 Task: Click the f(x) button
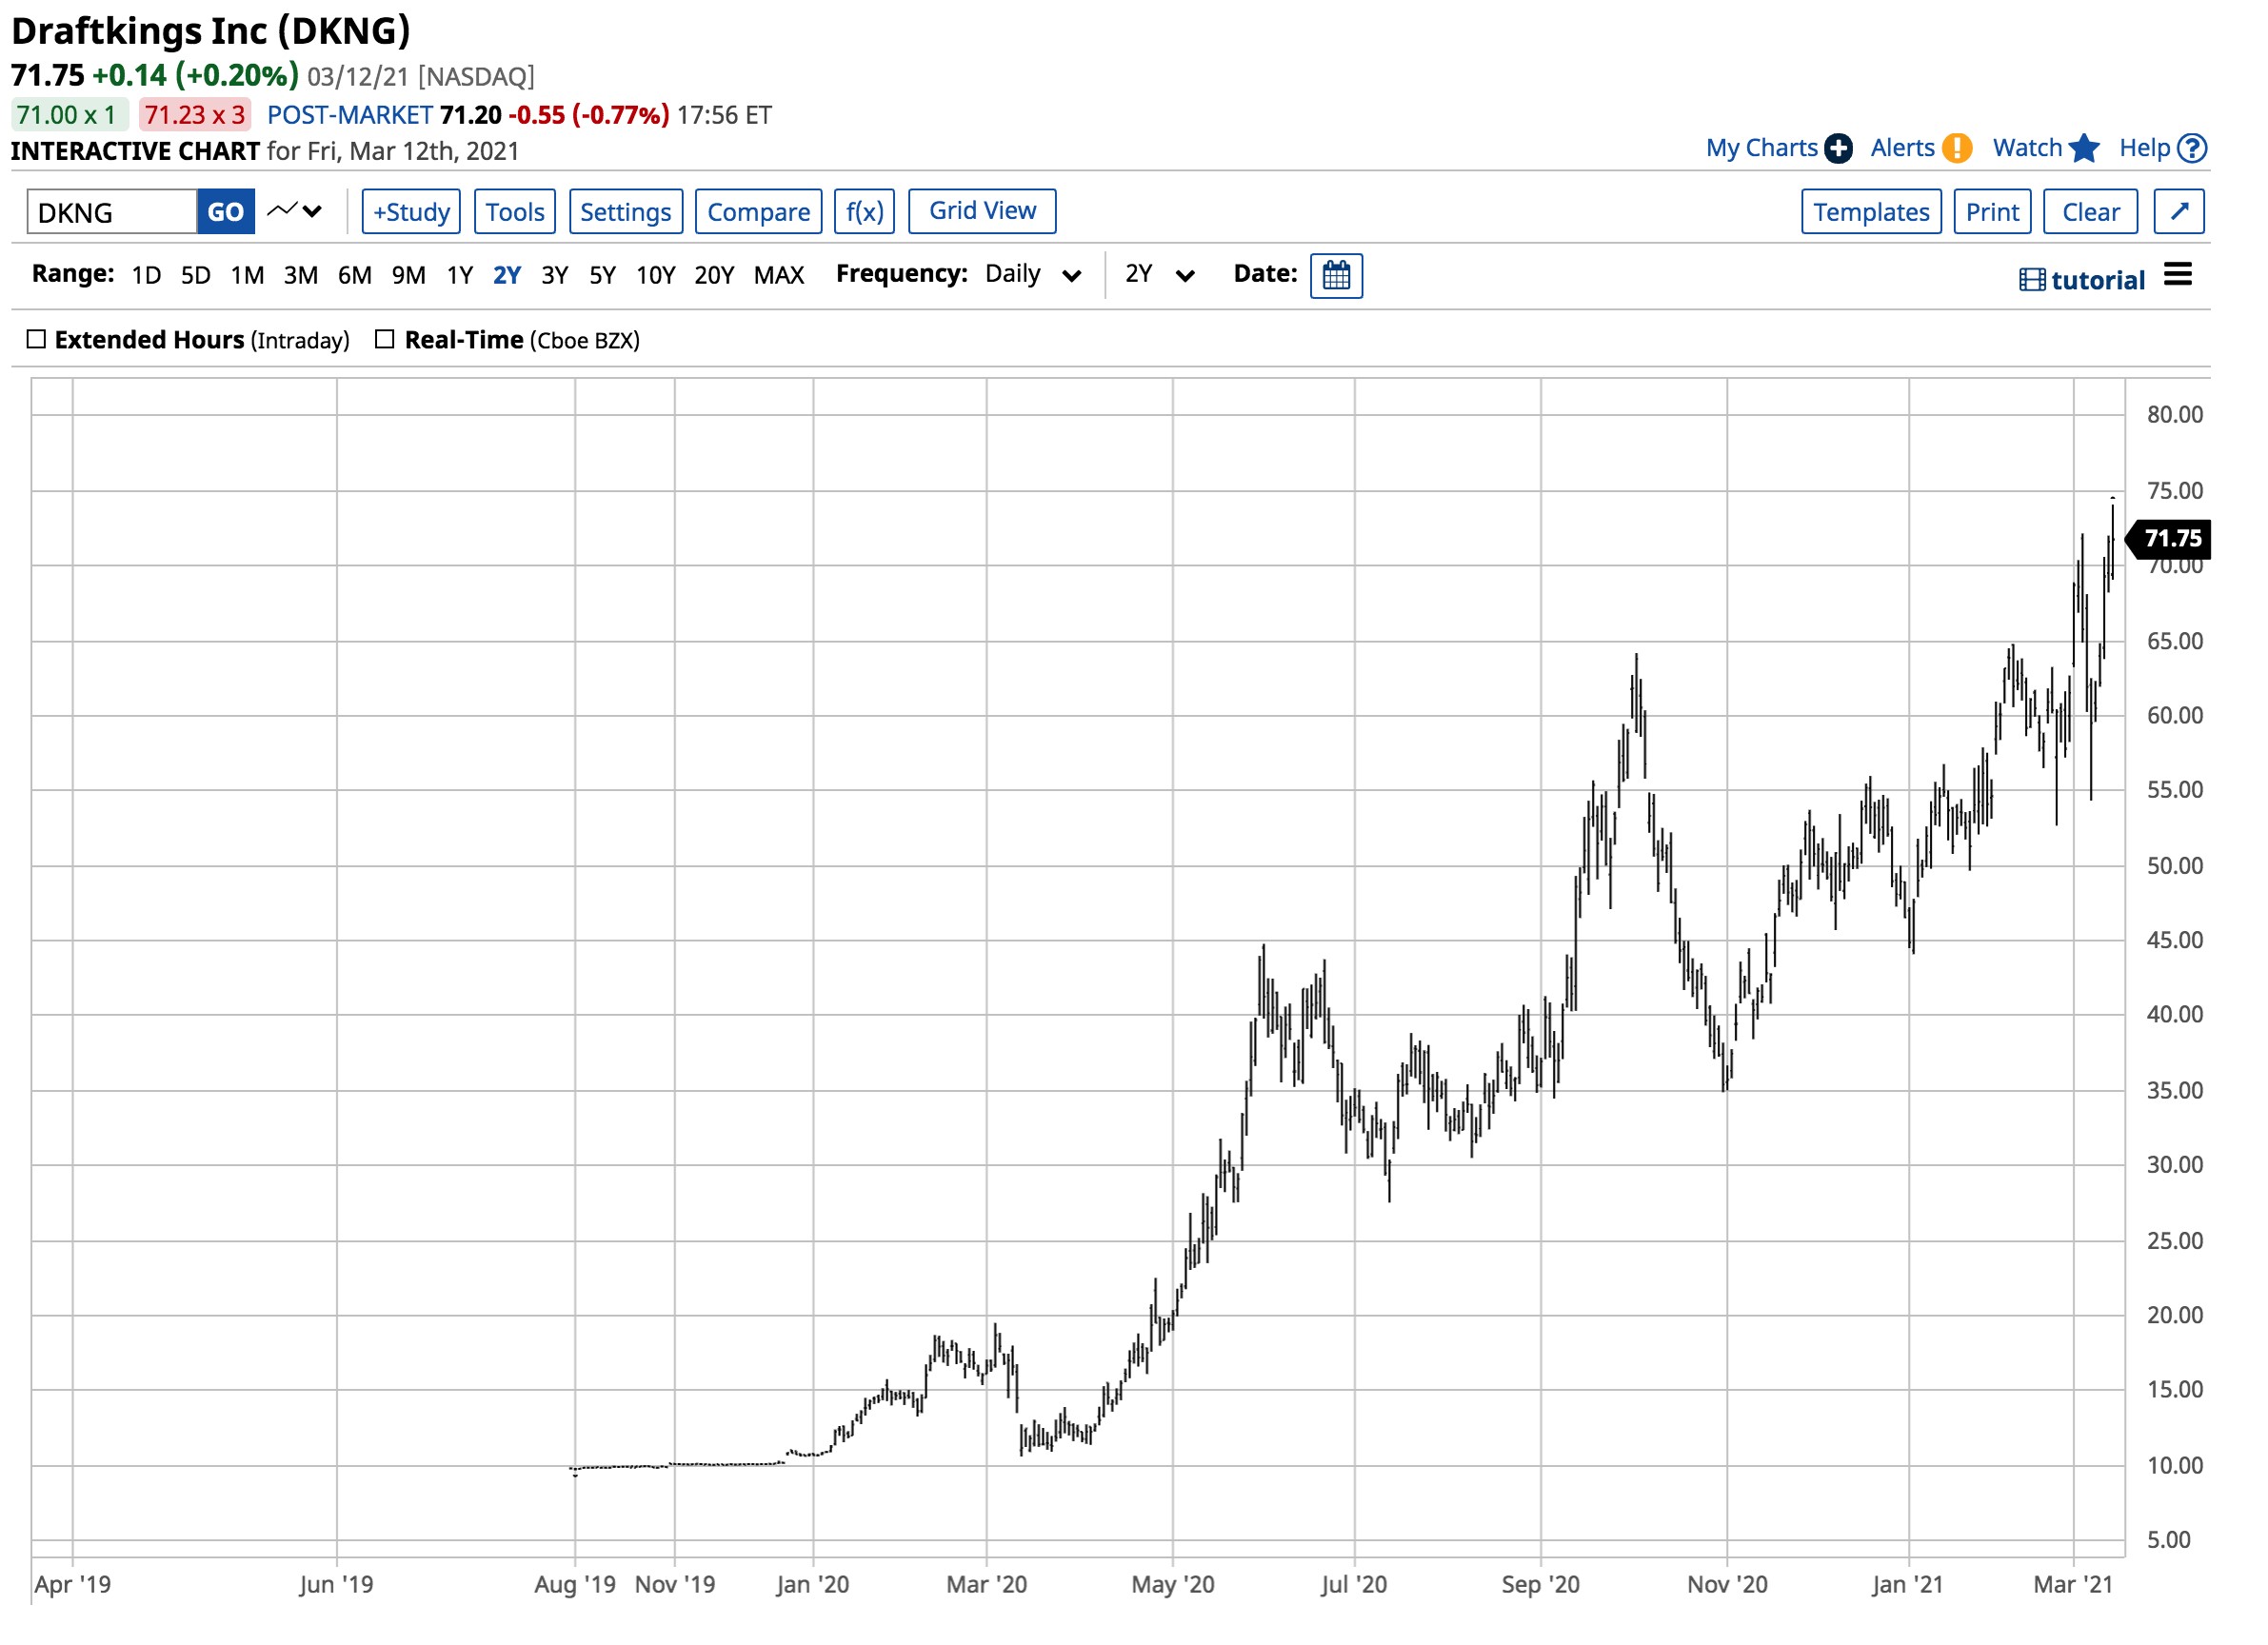tap(864, 212)
